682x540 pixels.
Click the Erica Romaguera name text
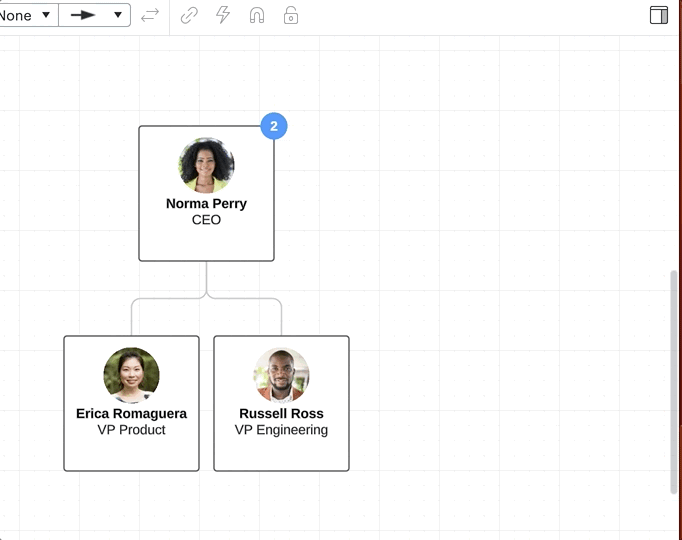[x=131, y=413]
